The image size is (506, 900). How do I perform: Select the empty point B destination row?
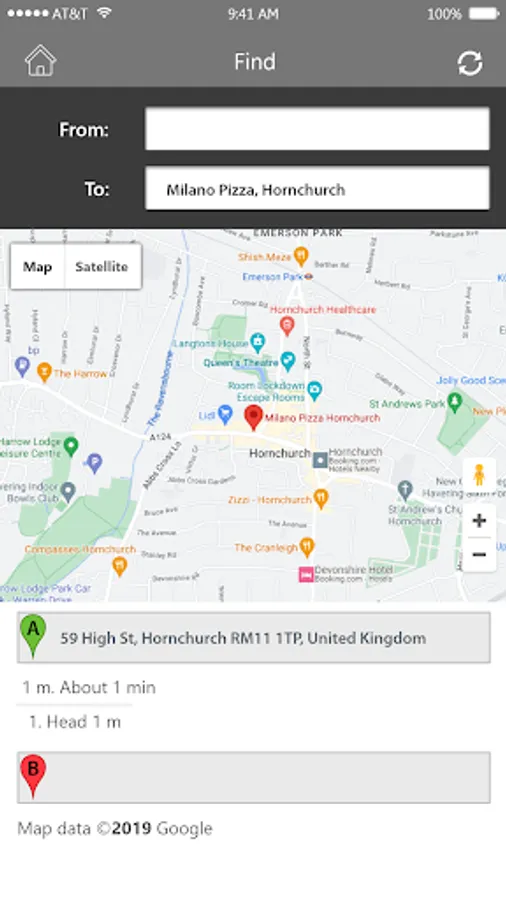(254, 777)
